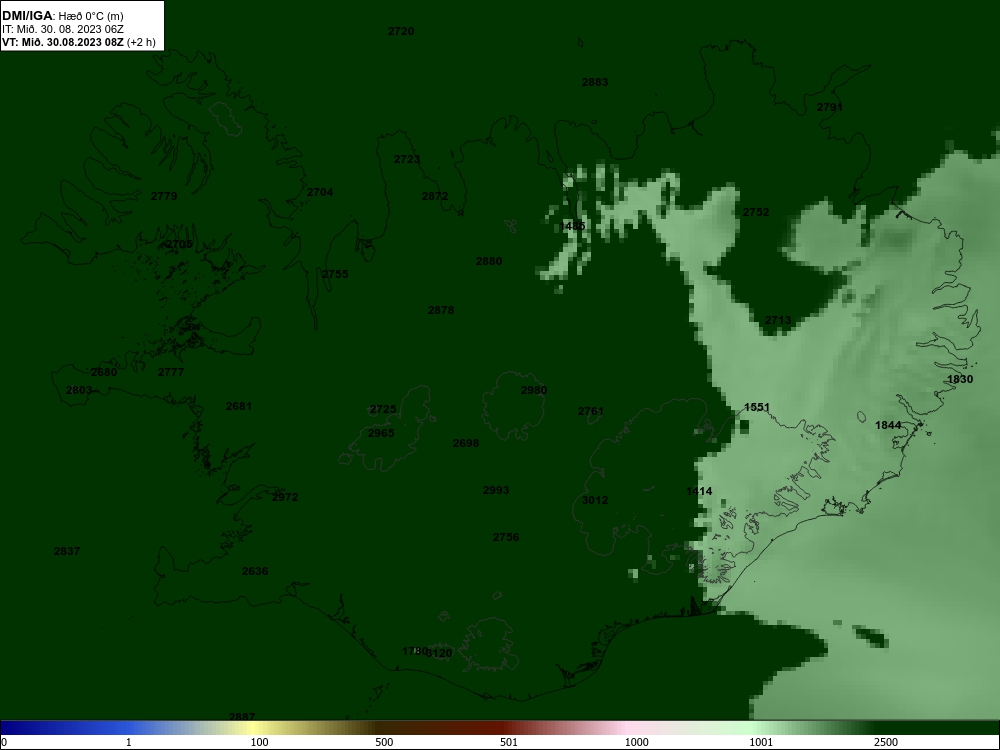1000x750 pixels.
Task: Select the map value 2883
Action: pyautogui.click(x=595, y=82)
